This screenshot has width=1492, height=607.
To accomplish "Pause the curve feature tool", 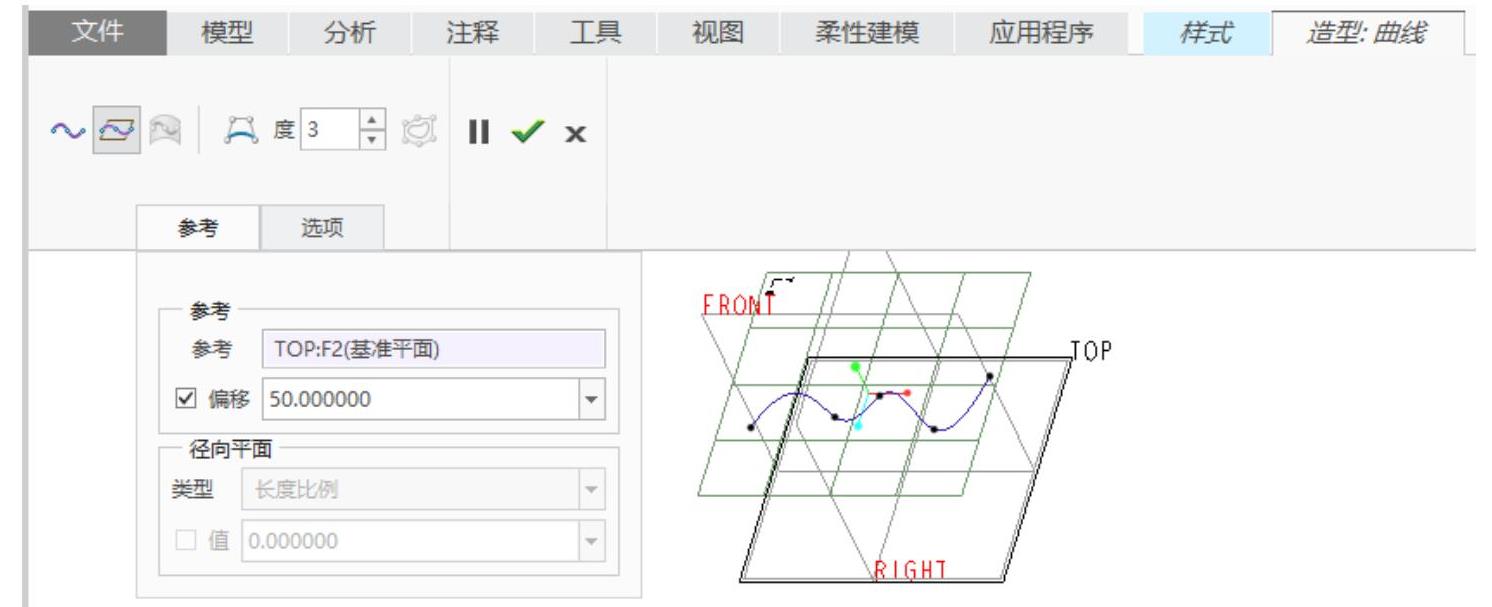I will pos(480,132).
